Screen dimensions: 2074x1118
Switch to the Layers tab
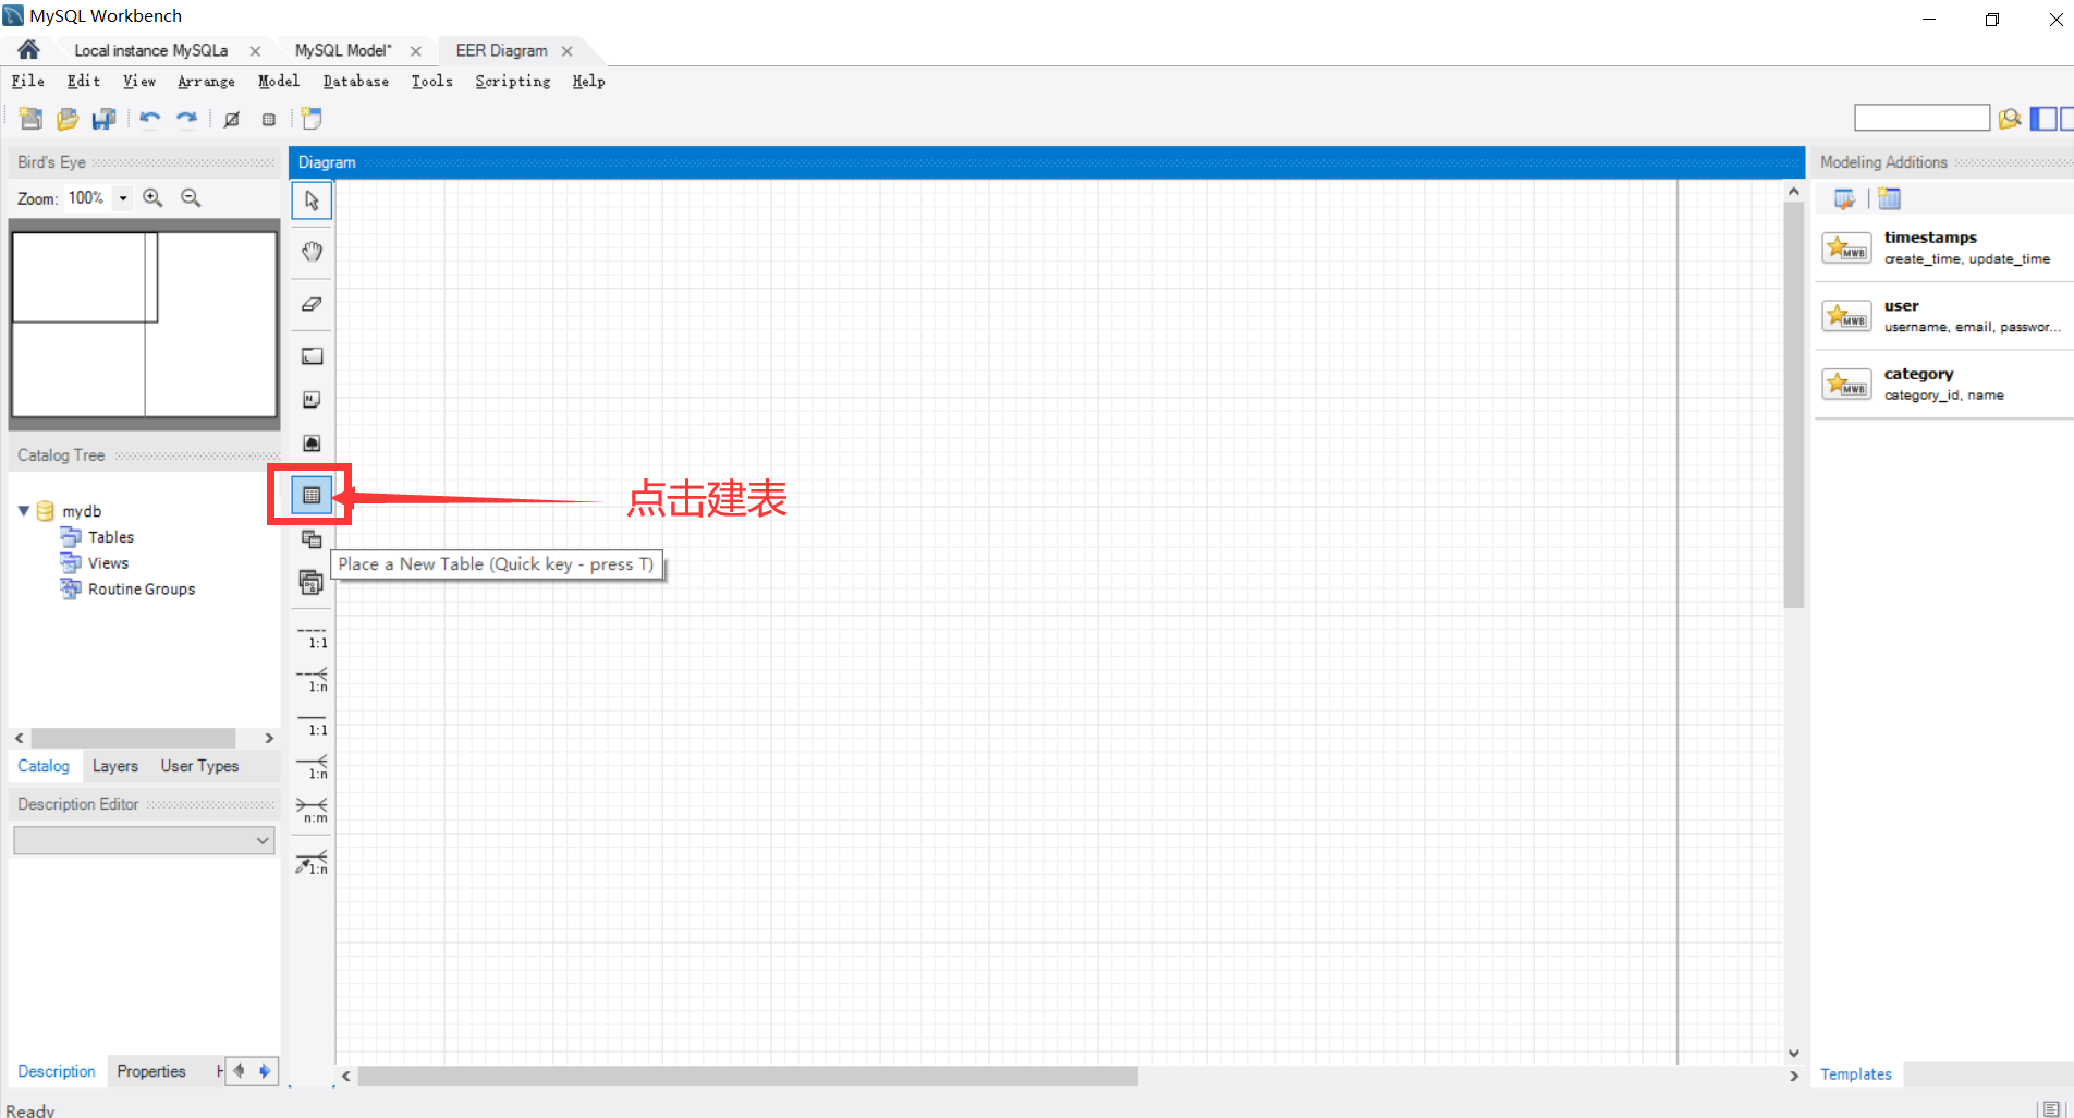(x=115, y=766)
